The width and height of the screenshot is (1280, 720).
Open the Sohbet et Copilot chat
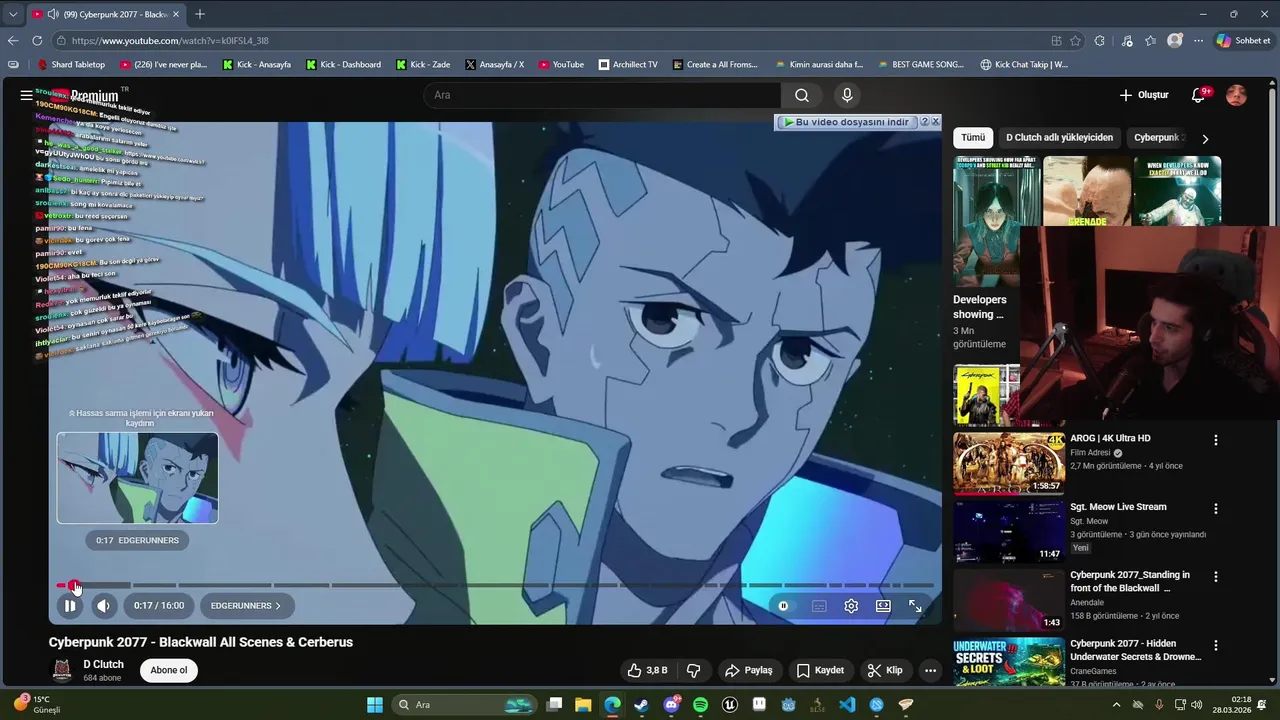click(1243, 41)
